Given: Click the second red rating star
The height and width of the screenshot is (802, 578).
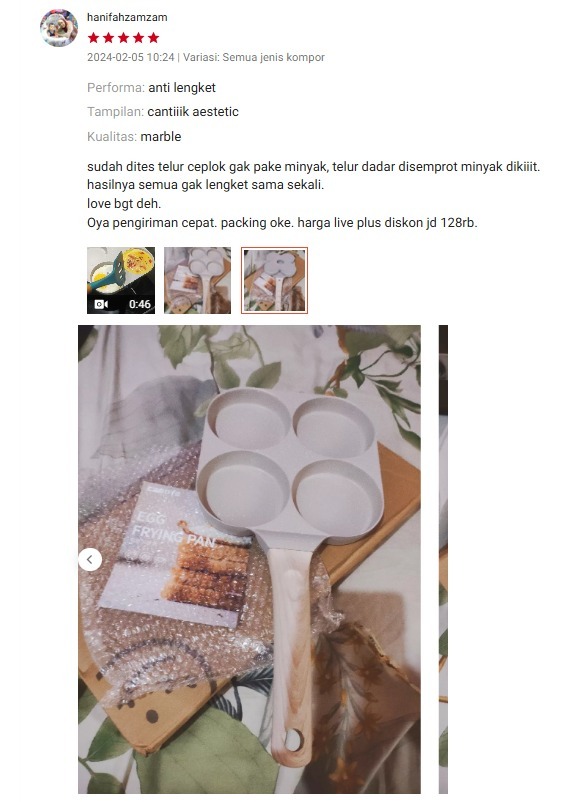Looking at the screenshot, I should pos(108,38).
